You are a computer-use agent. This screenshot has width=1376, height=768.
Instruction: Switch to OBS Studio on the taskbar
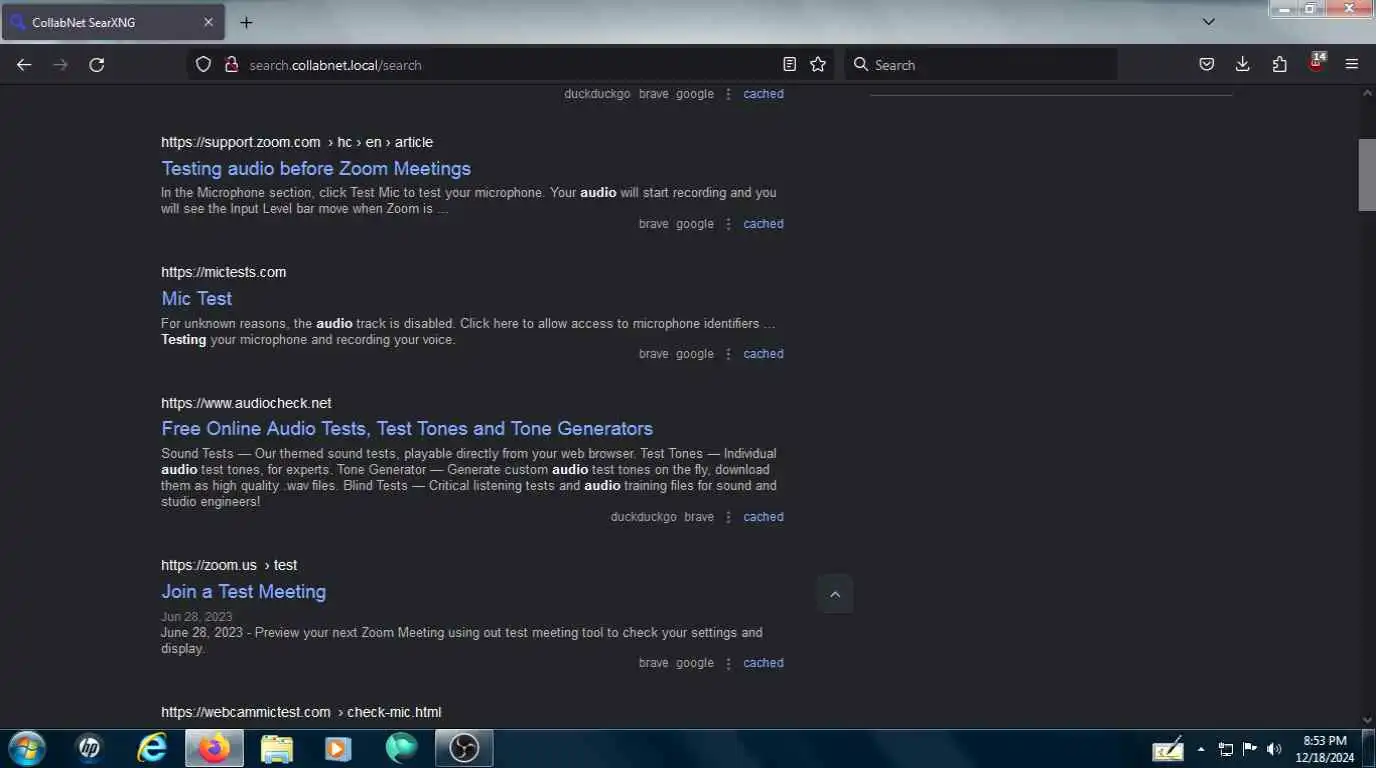(x=464, y=748)
